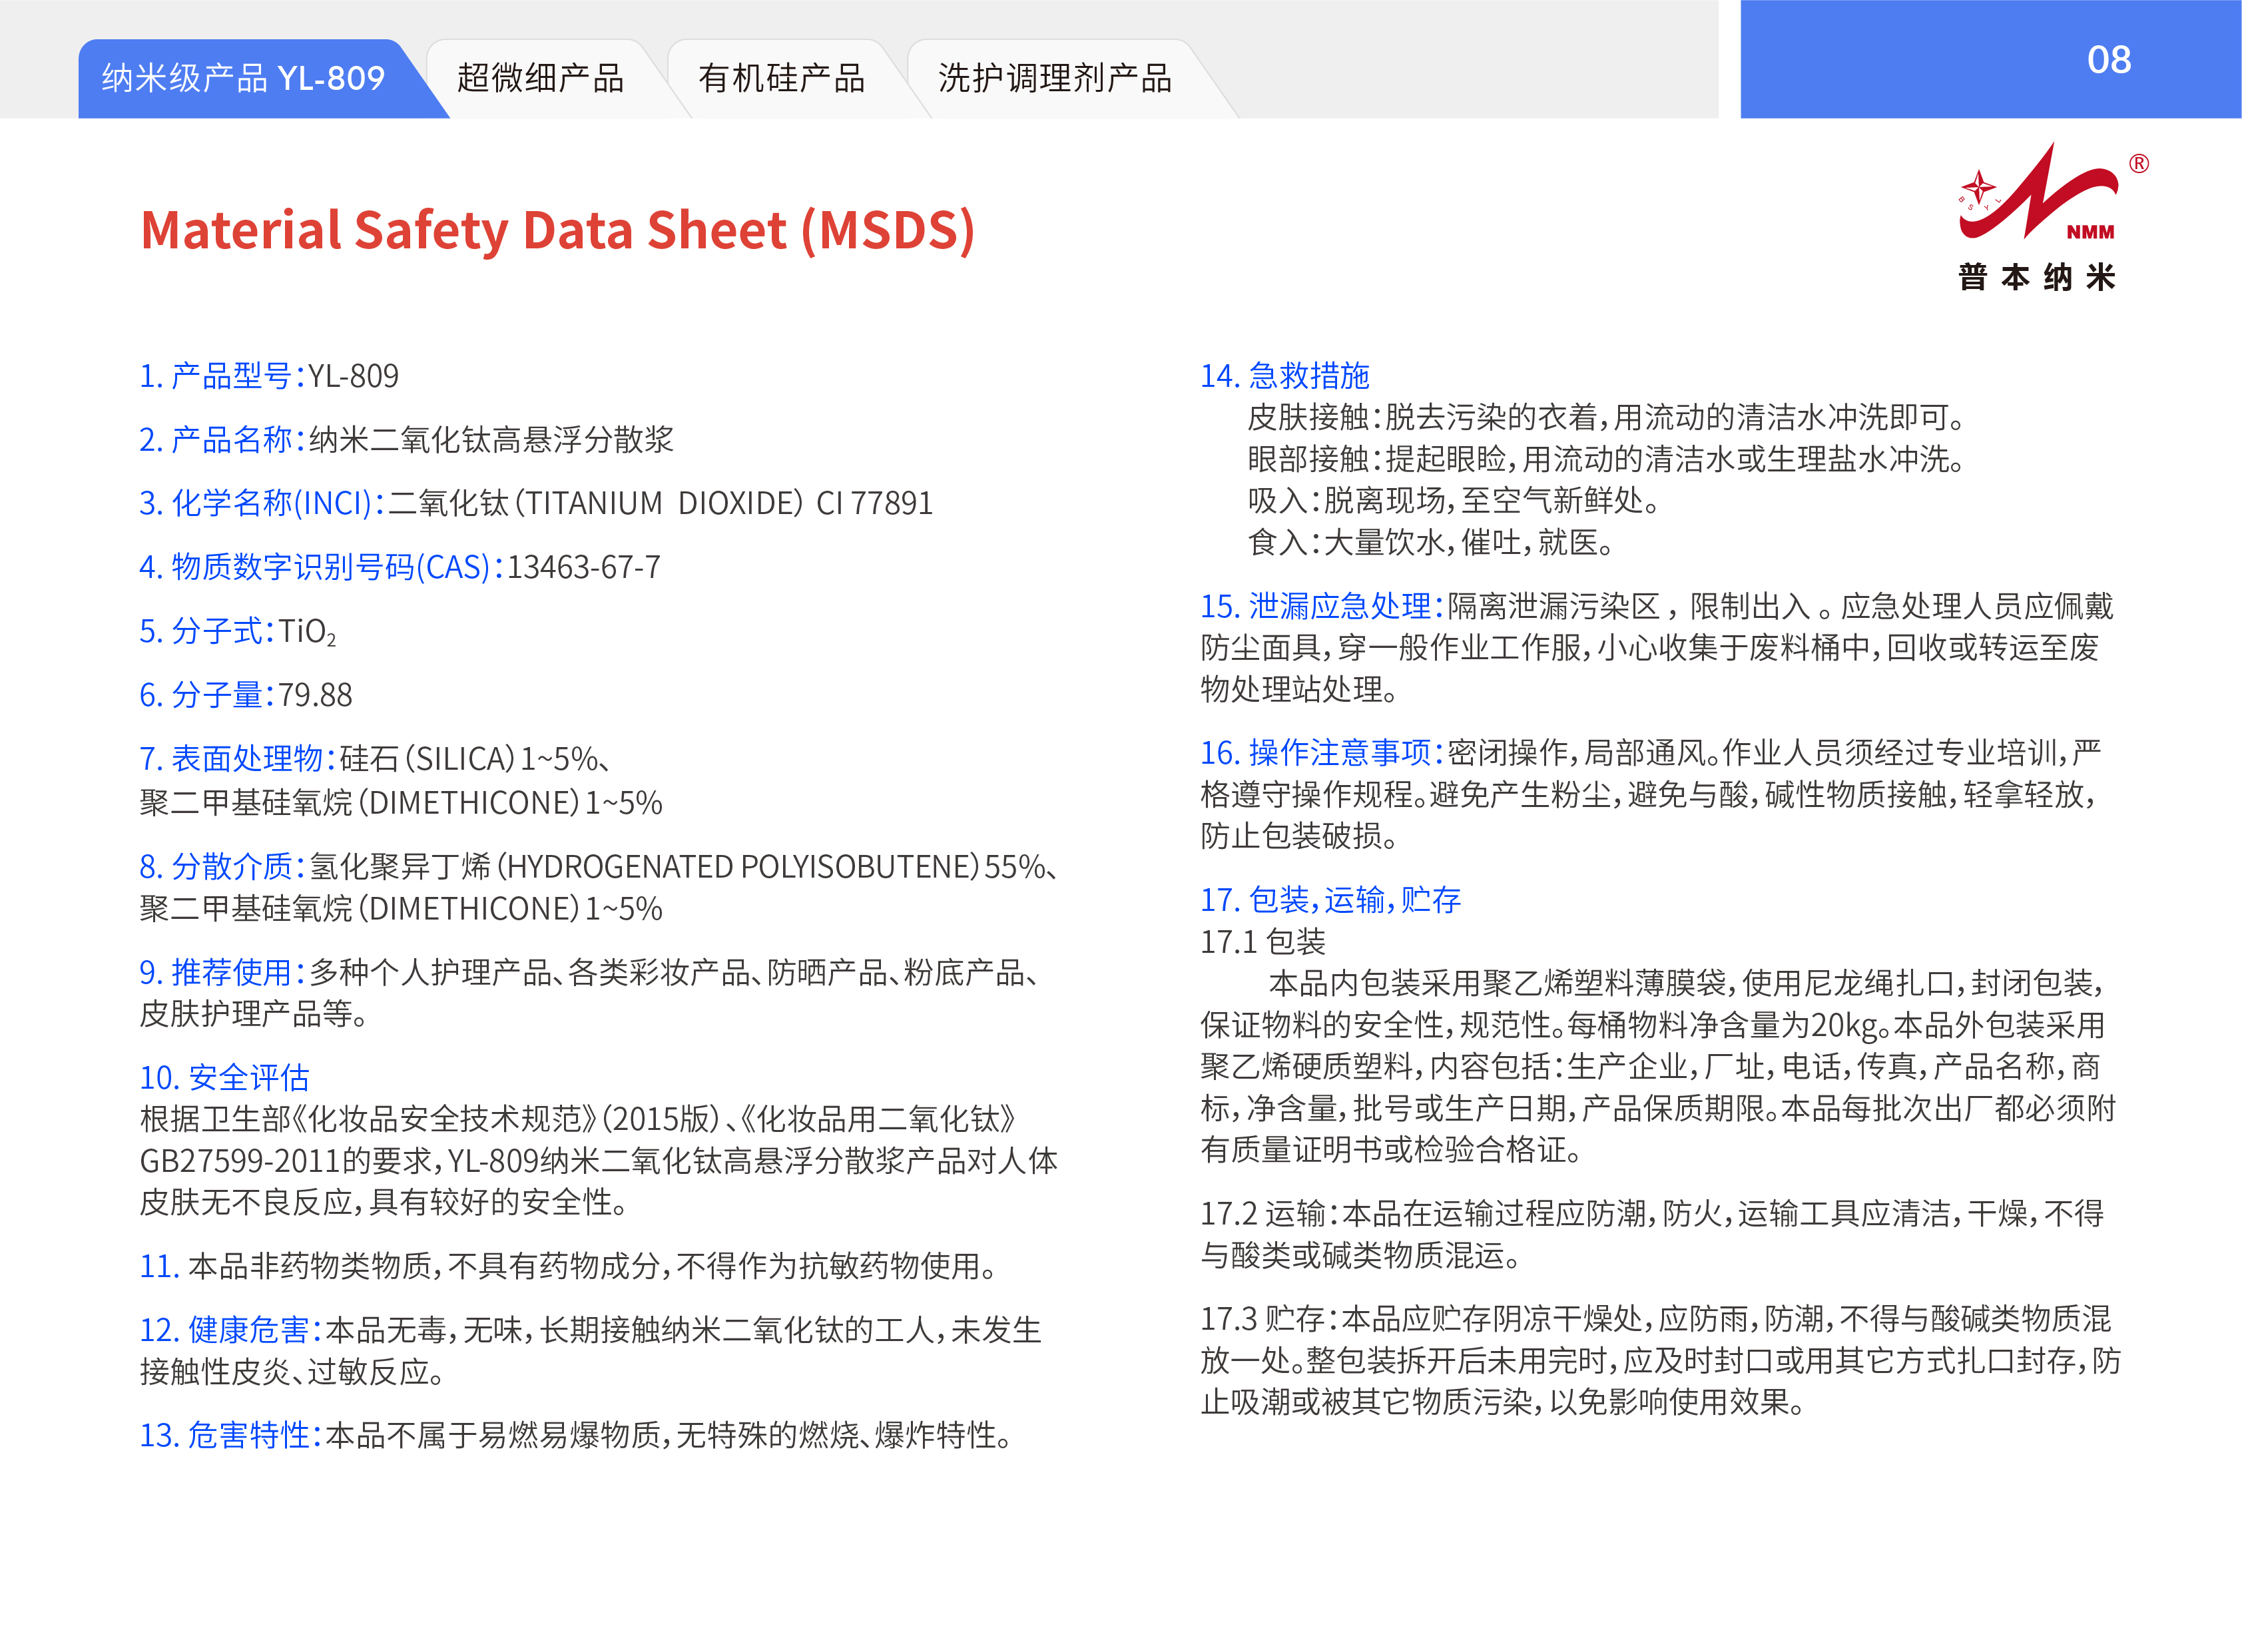This screenshot has width=2242, height=1652.
Task: Click the 14. 急救措施 heading
Action: click(x=1284, y=376)
